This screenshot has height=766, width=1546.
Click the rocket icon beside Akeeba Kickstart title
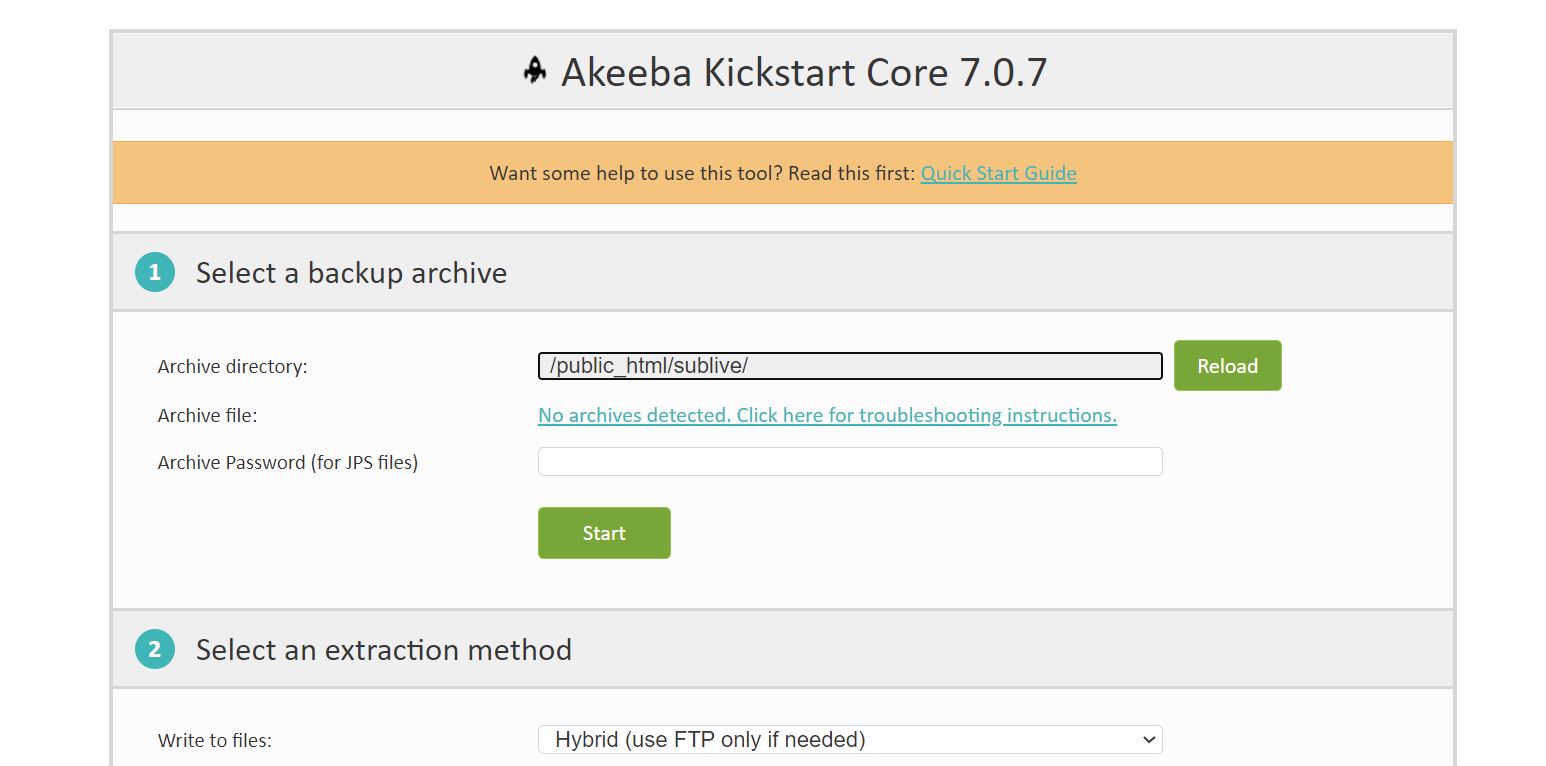coord(535,71)
